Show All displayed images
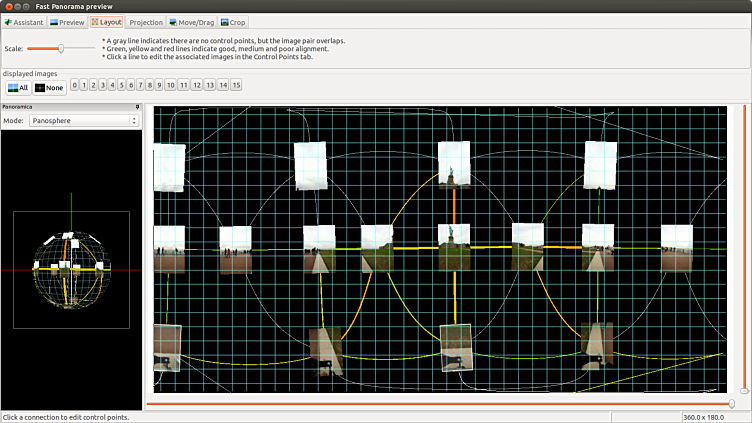This screenshot has height=423, width=752. pyautogui.click(x=18, y=87)
